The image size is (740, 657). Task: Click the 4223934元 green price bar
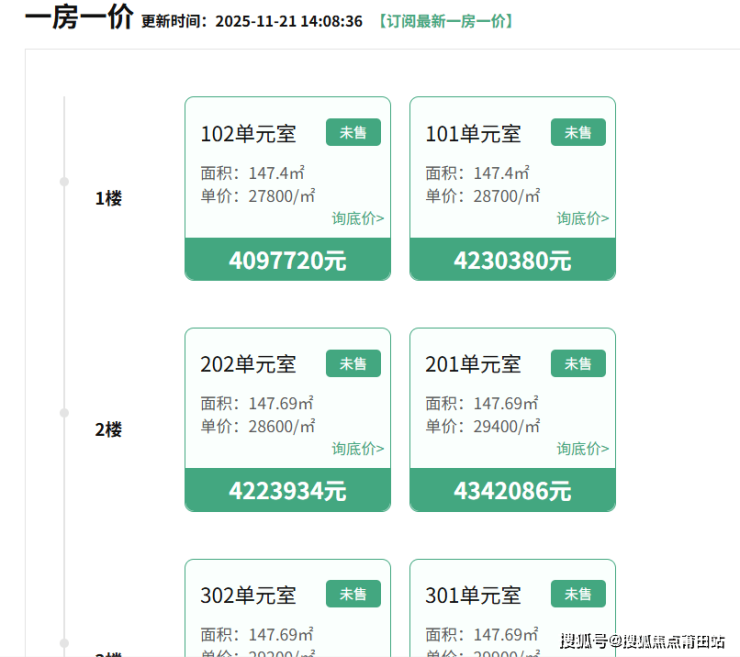(x=288, y=491)
